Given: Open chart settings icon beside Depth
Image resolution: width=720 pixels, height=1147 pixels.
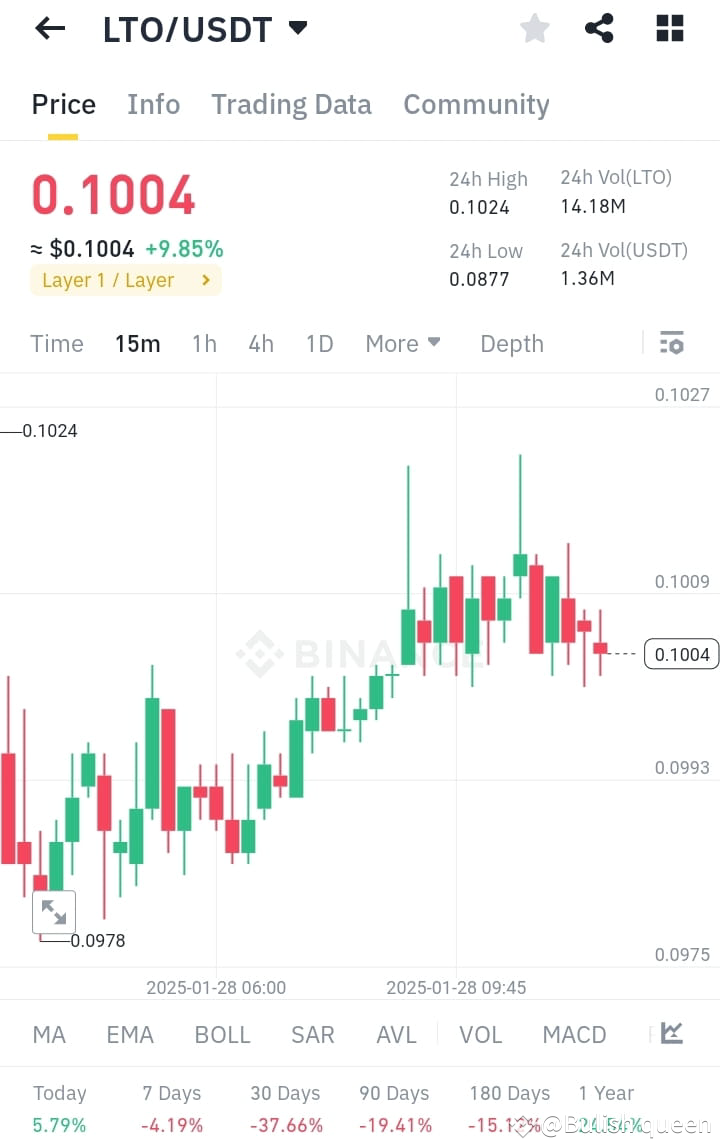Looking at the screenshot, I should (671, 343).
